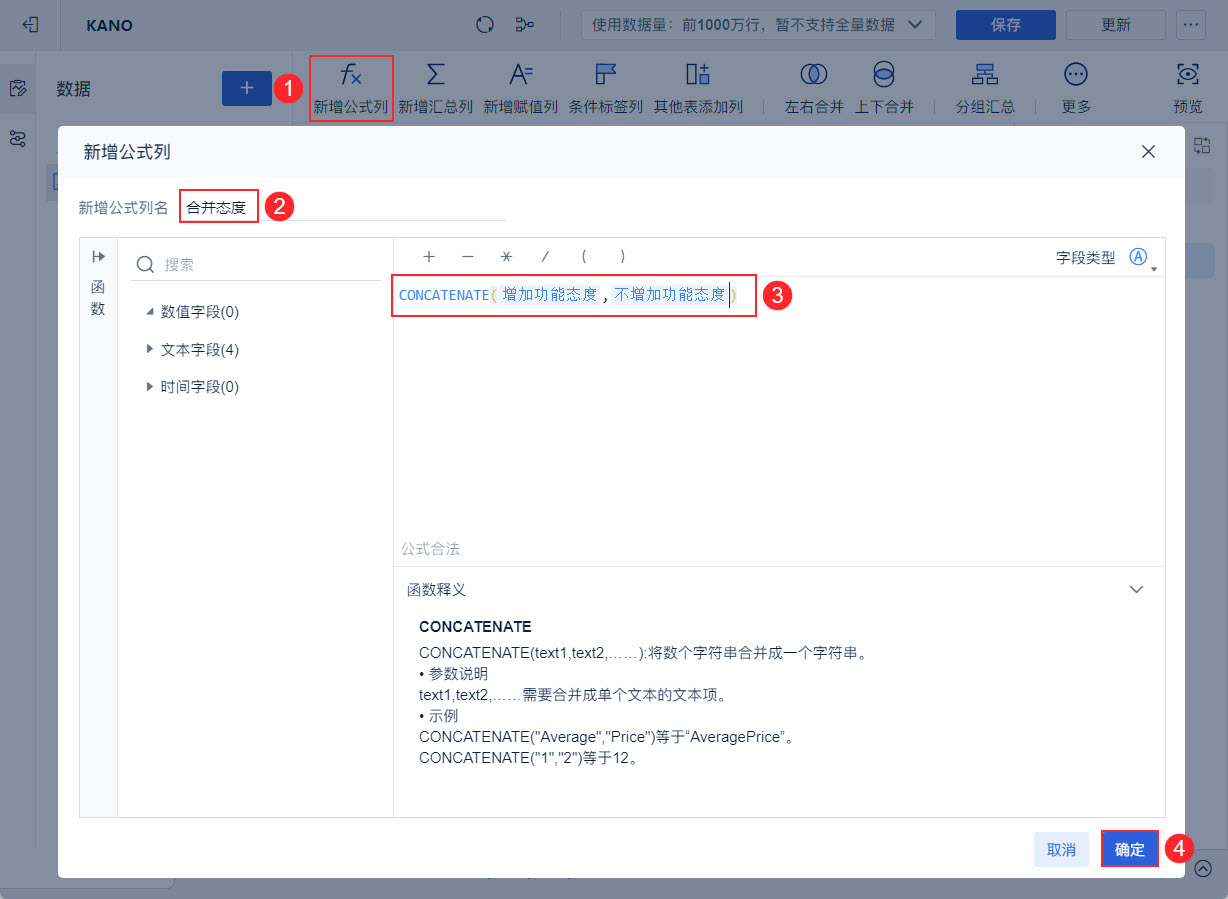Click the bottom-right collapse circle icon
This screenshot has width=1228, height=899.
1203,868
